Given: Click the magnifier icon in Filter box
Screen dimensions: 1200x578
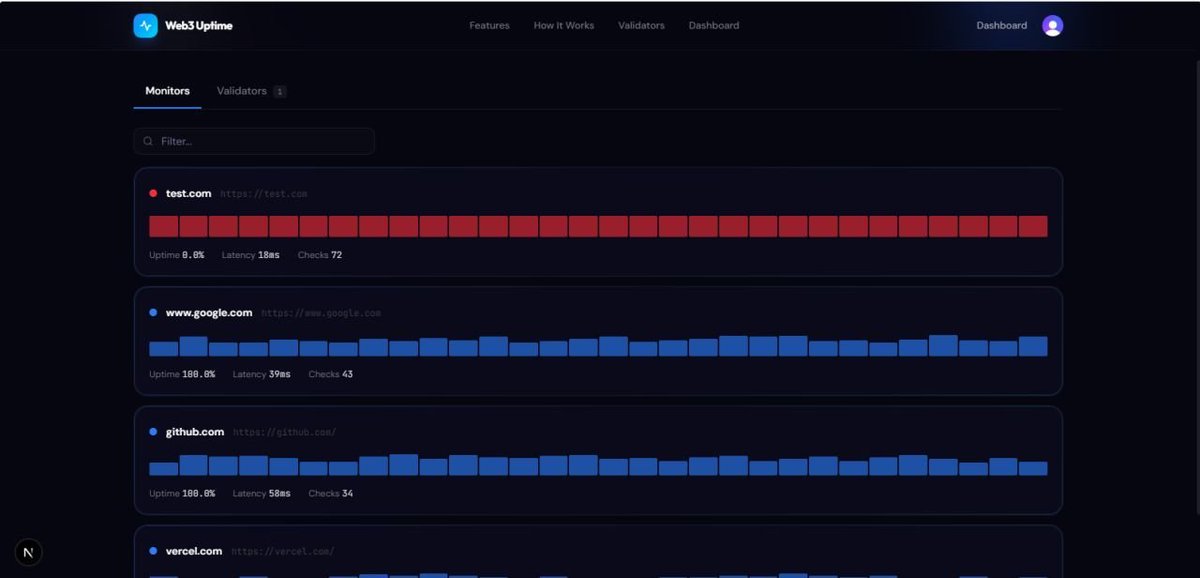Looking at the screenshot, I should tap(148, 142).
